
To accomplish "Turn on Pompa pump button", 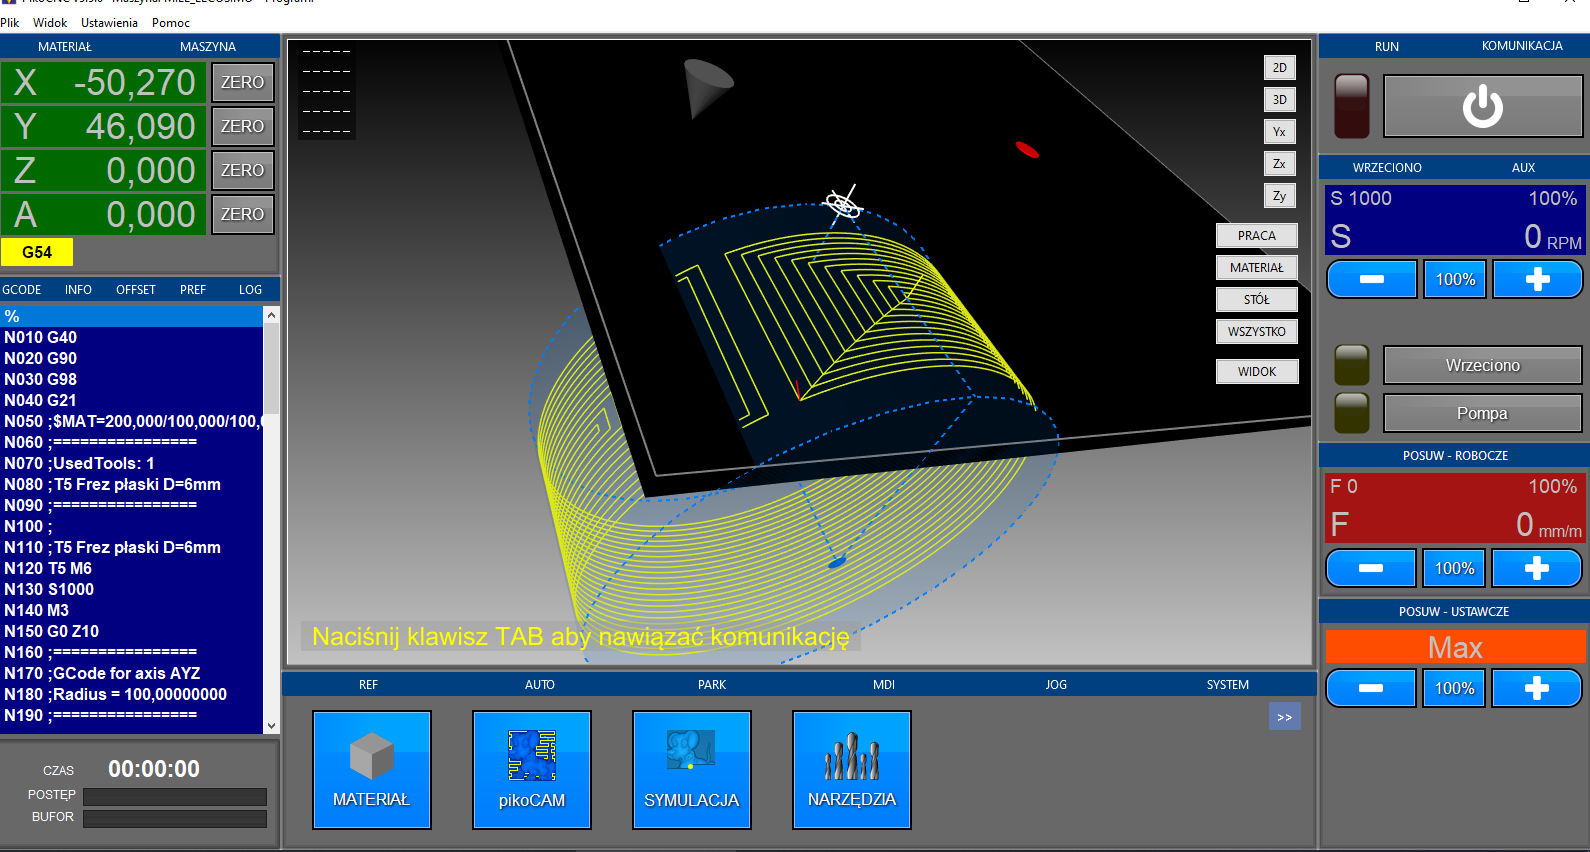I will point(1483,413).
